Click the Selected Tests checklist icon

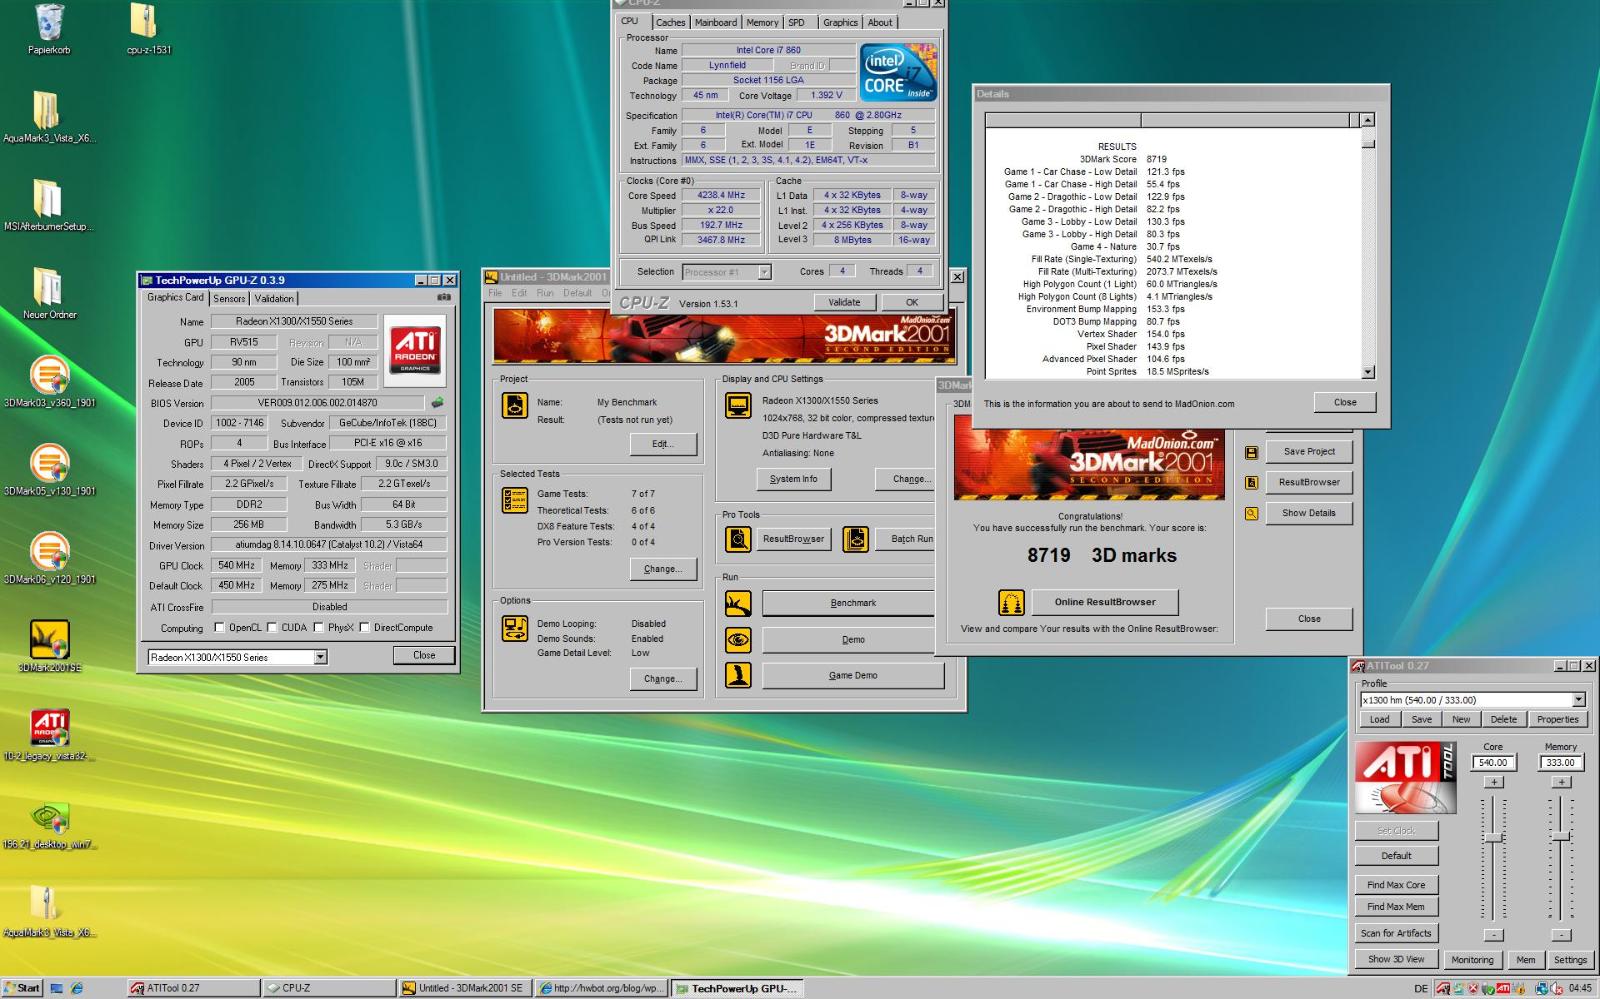click(515, 500)
